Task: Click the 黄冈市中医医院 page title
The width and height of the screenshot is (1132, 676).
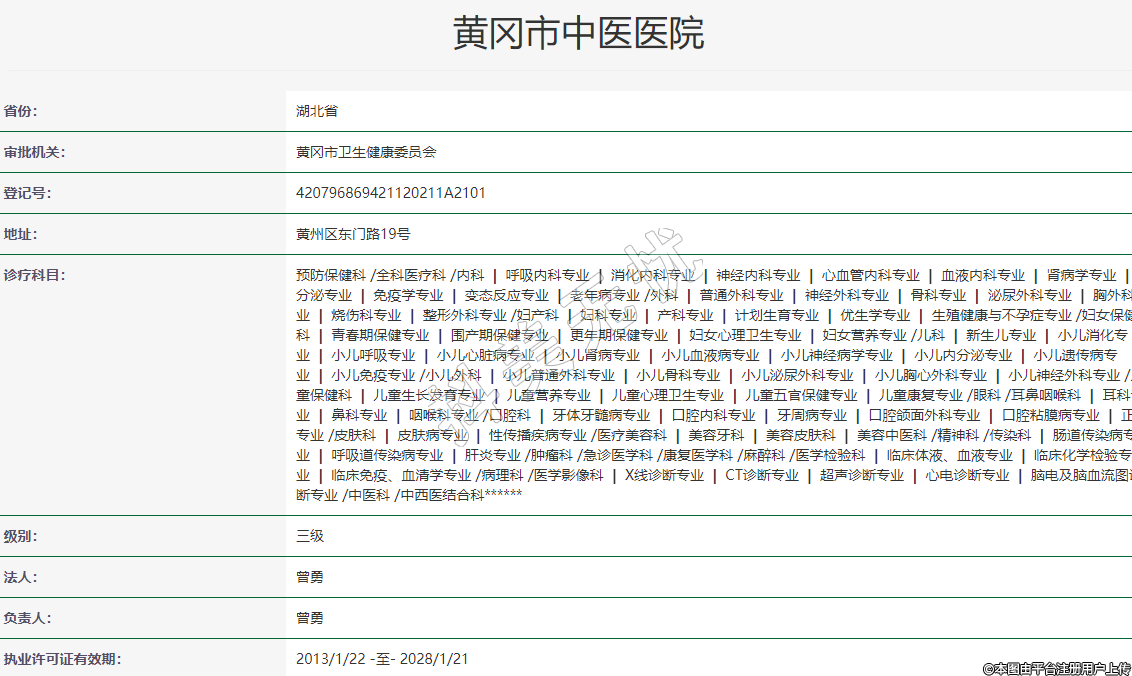Action: [578, 34]
